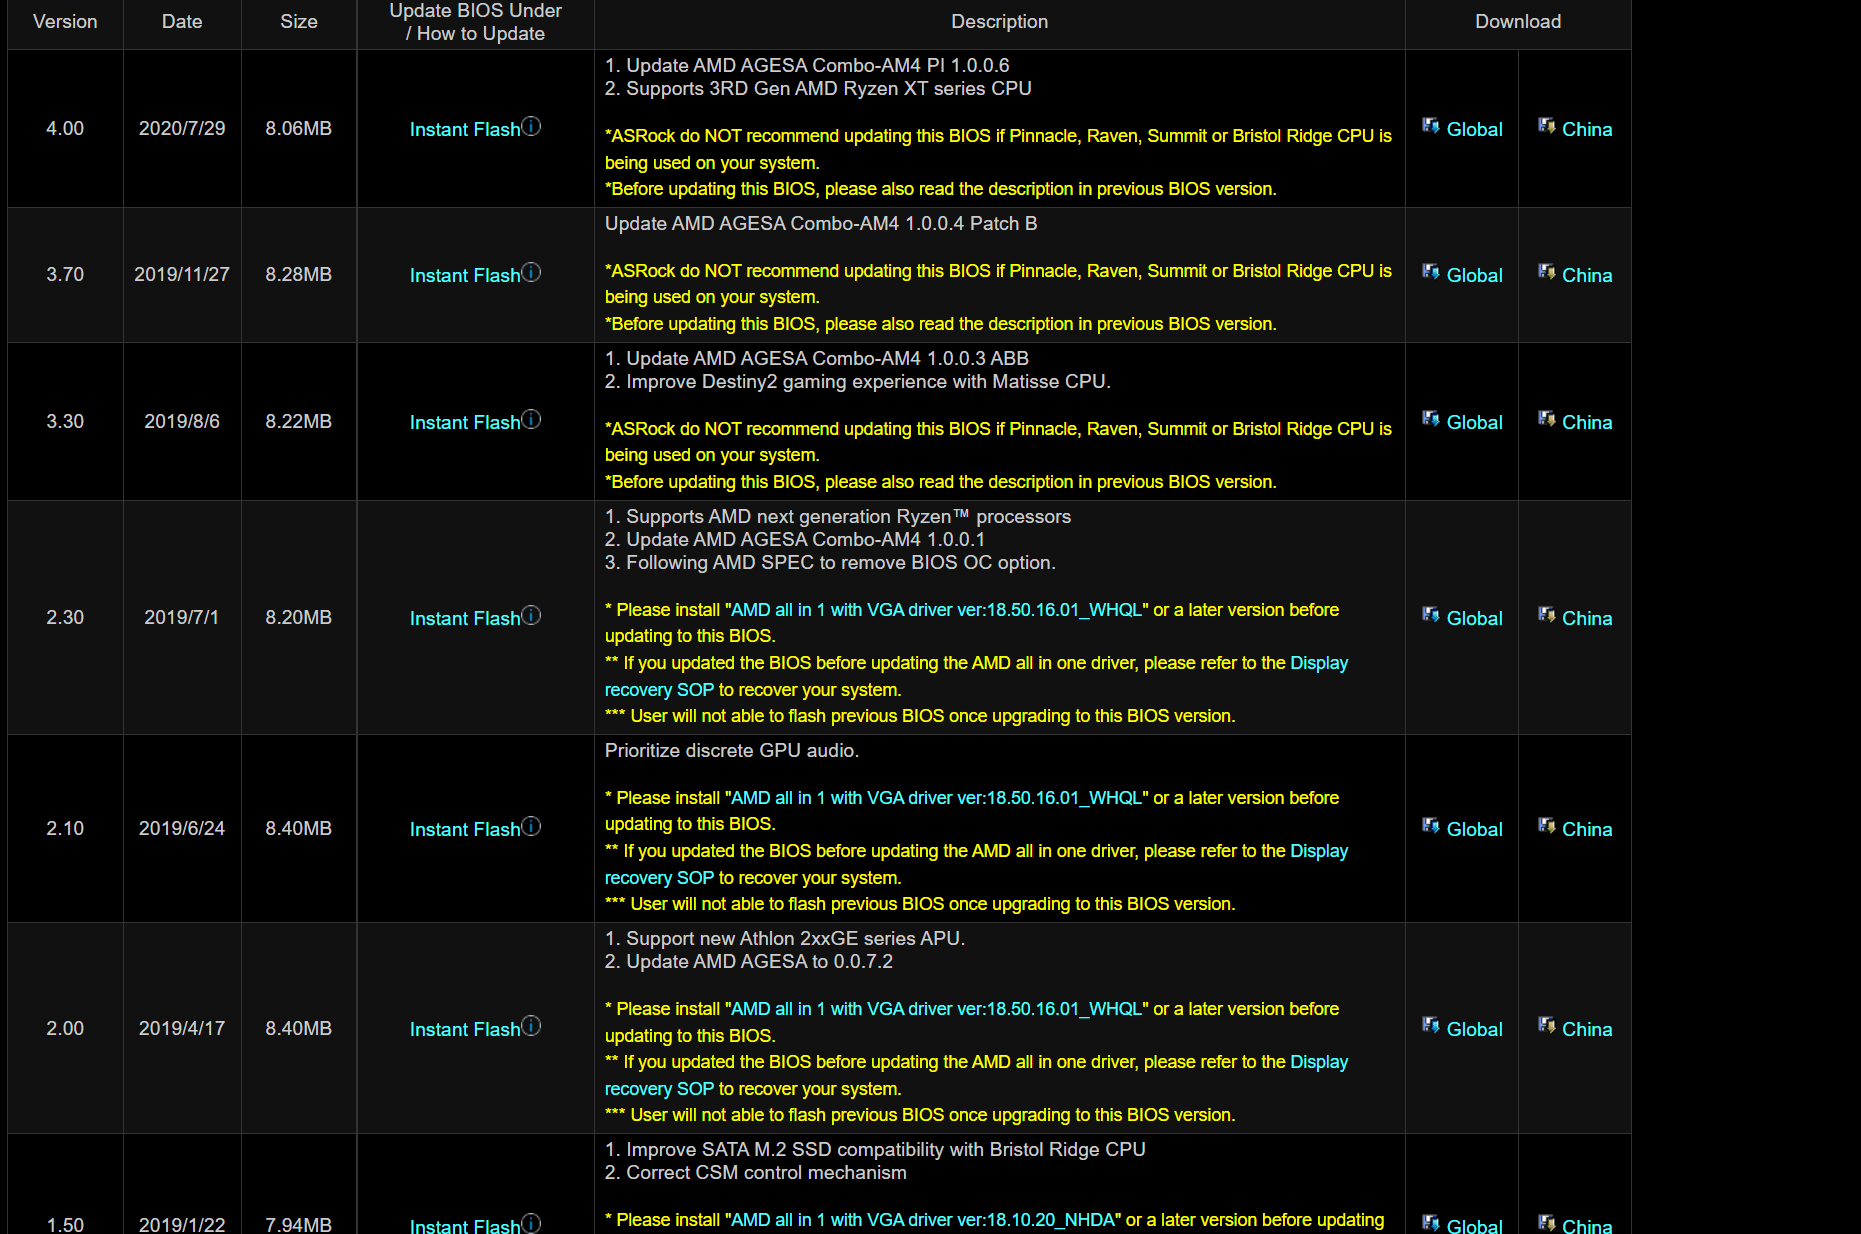Click the Download column header

pyautogui.click(x=1518, y=21)
